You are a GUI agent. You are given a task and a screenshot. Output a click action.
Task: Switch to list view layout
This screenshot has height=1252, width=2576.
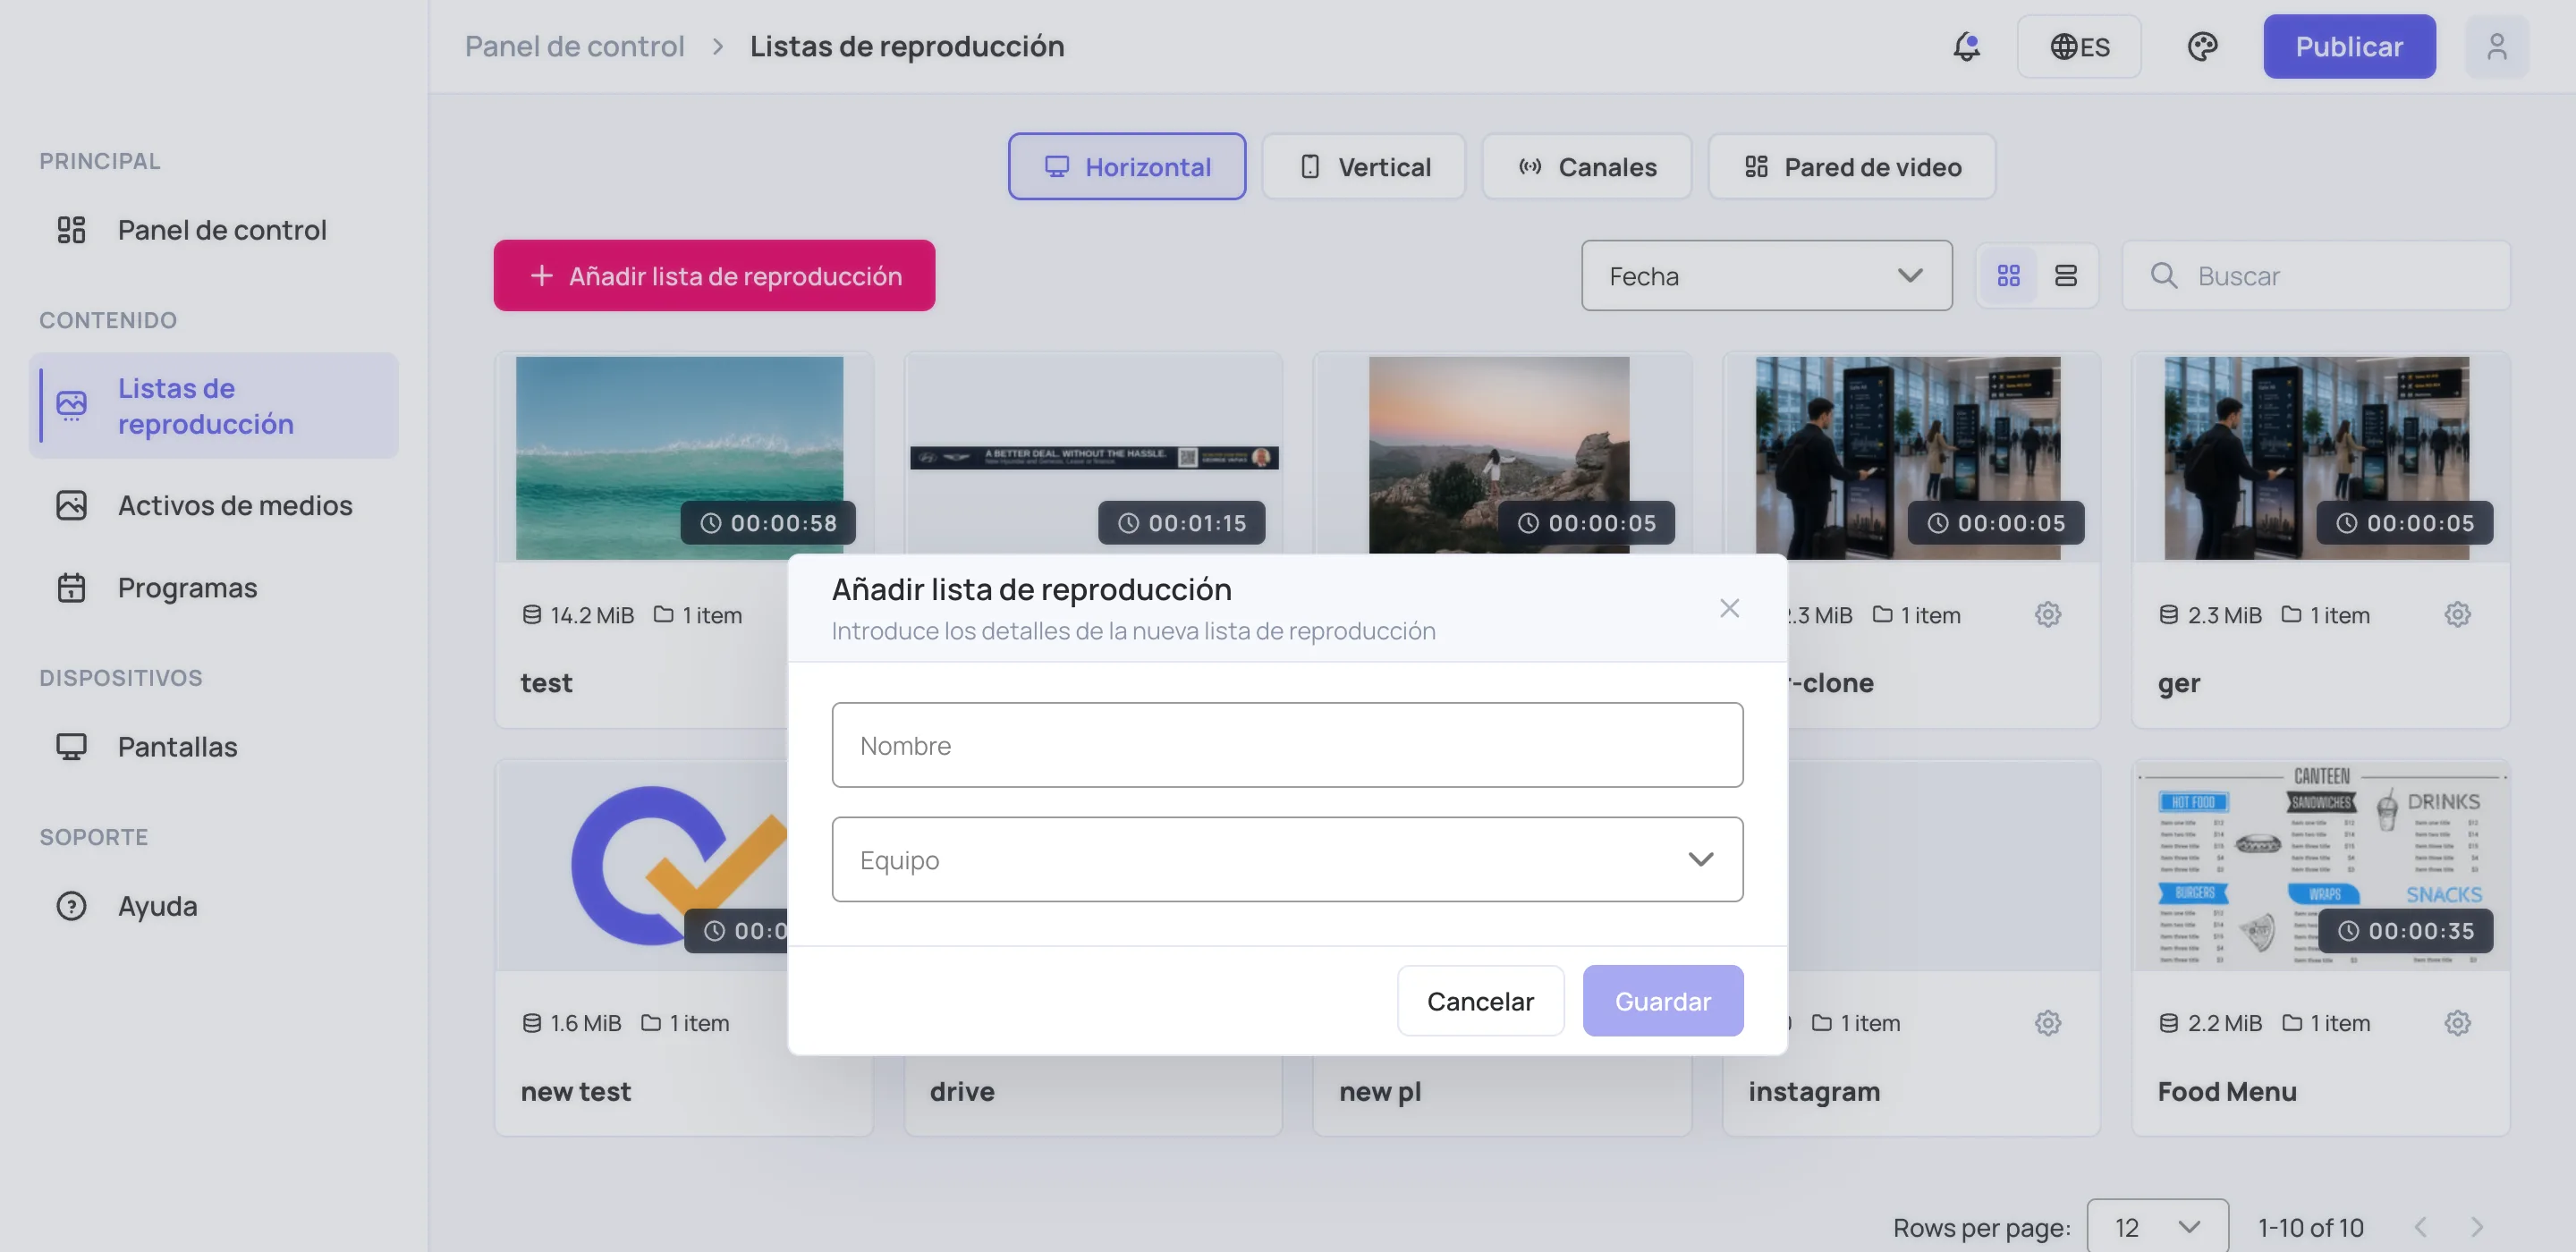[x=2065, y=275]
